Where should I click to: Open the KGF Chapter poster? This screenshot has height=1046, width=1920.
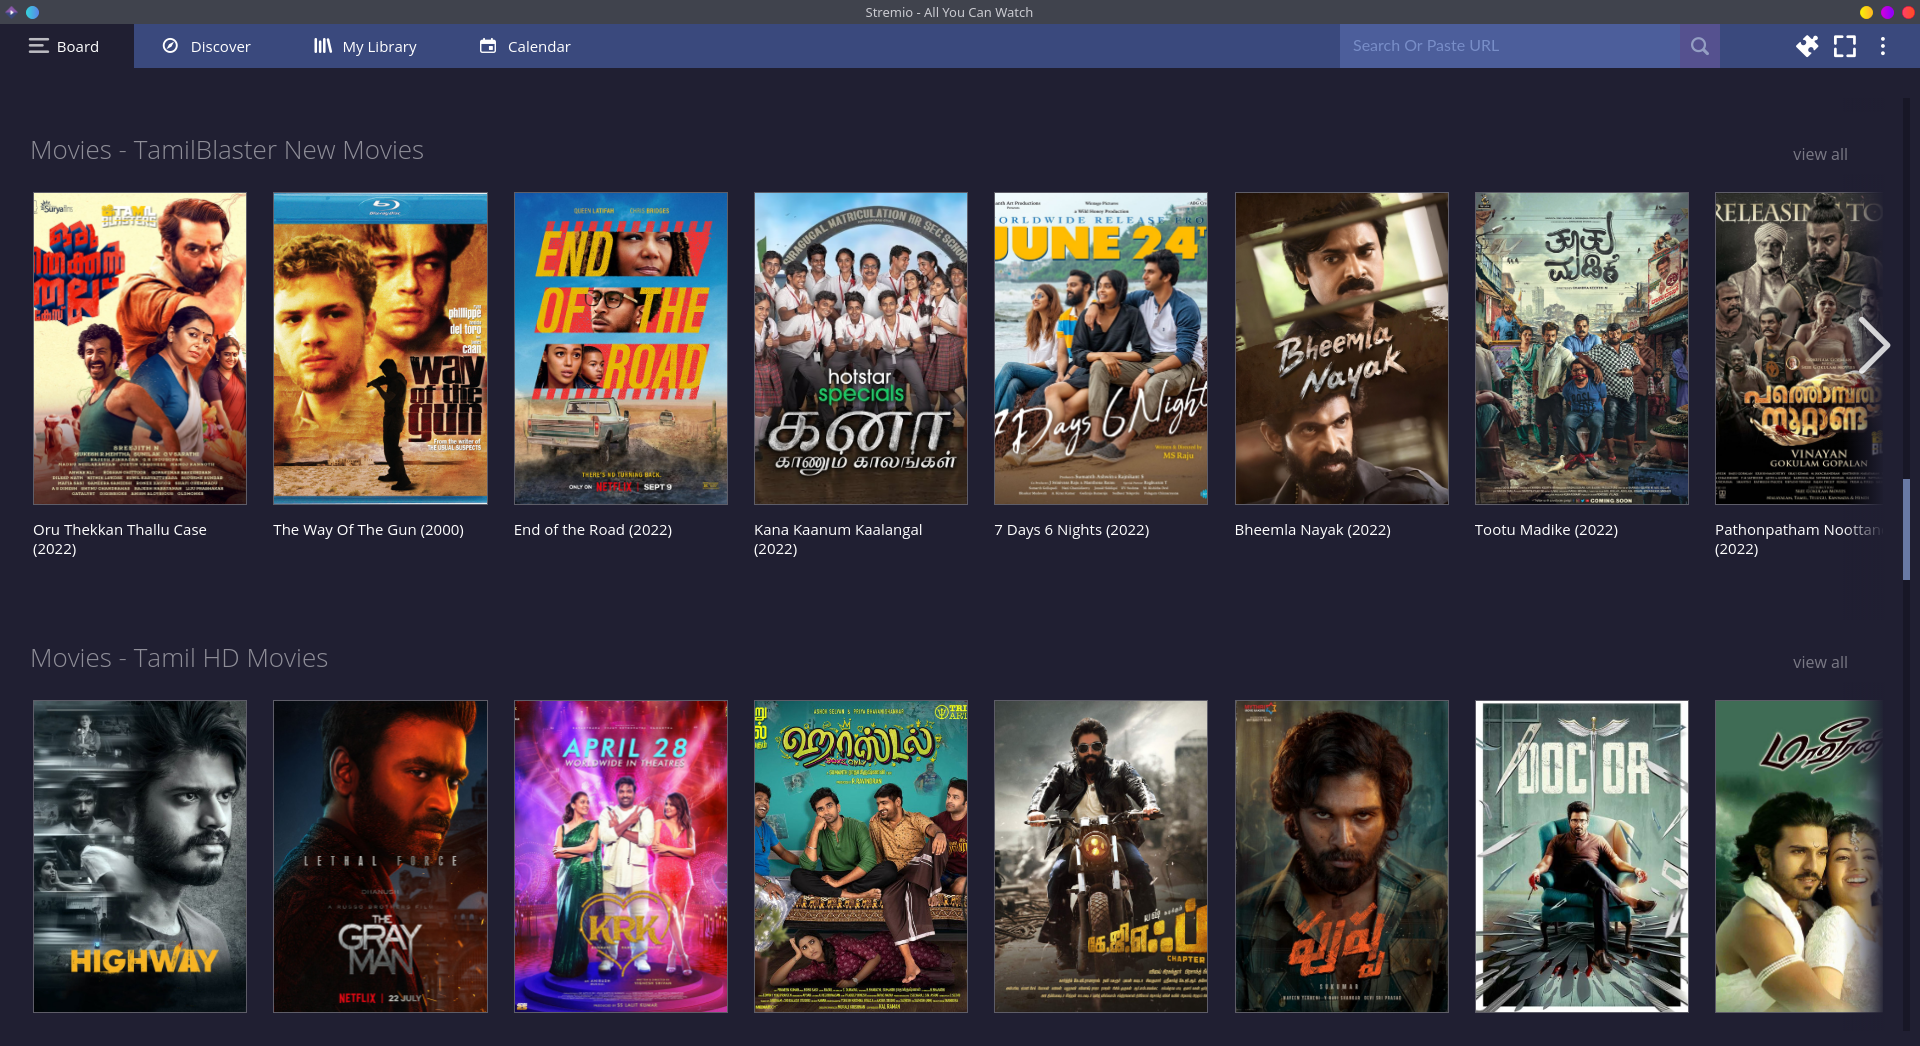pyautogui.click(x=1101, y=856)
